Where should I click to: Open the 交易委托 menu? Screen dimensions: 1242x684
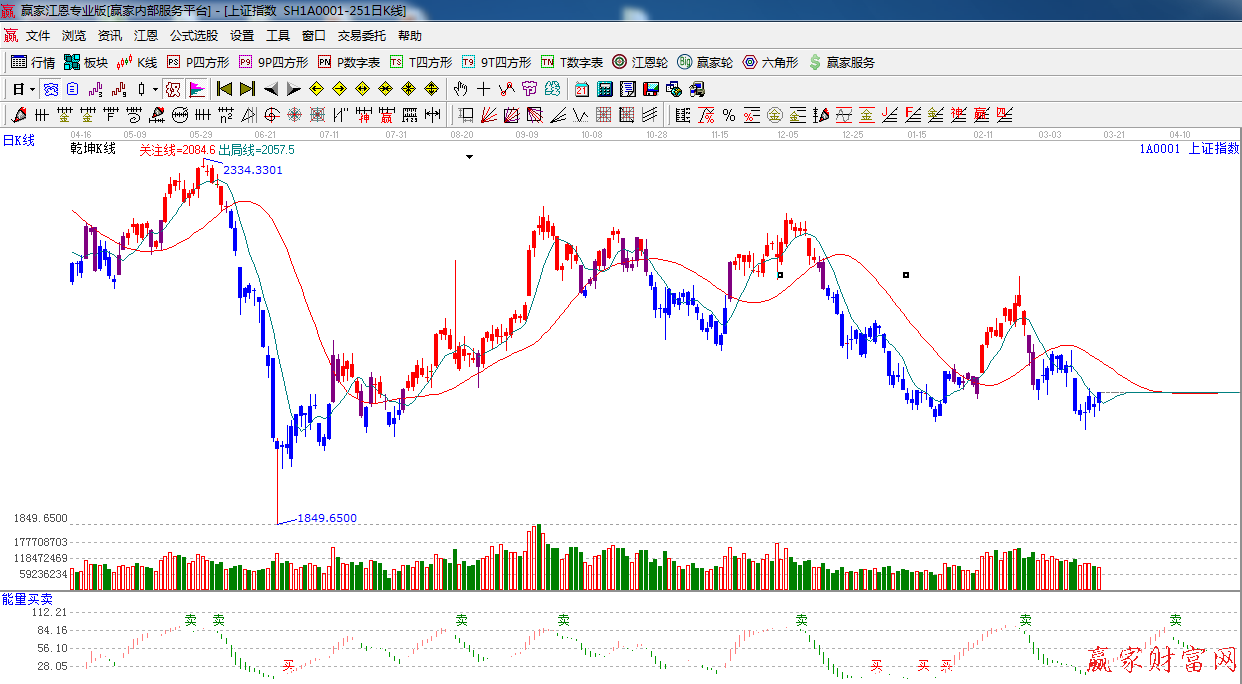[x=361, y=35]
